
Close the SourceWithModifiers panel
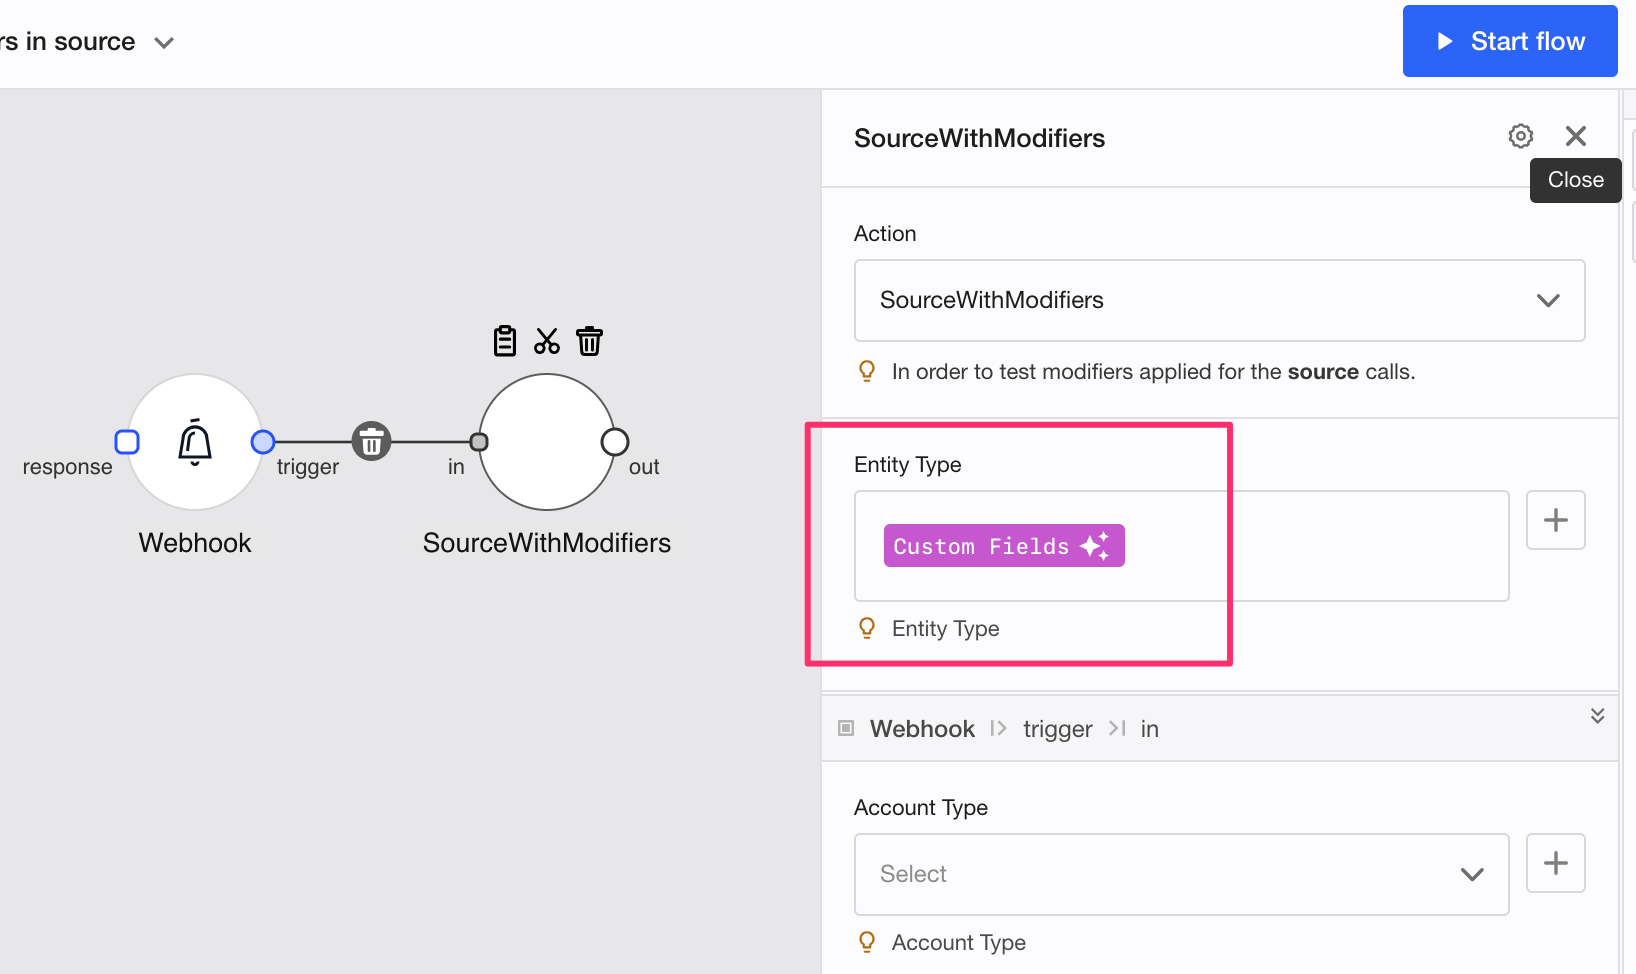click(1576, 136)
